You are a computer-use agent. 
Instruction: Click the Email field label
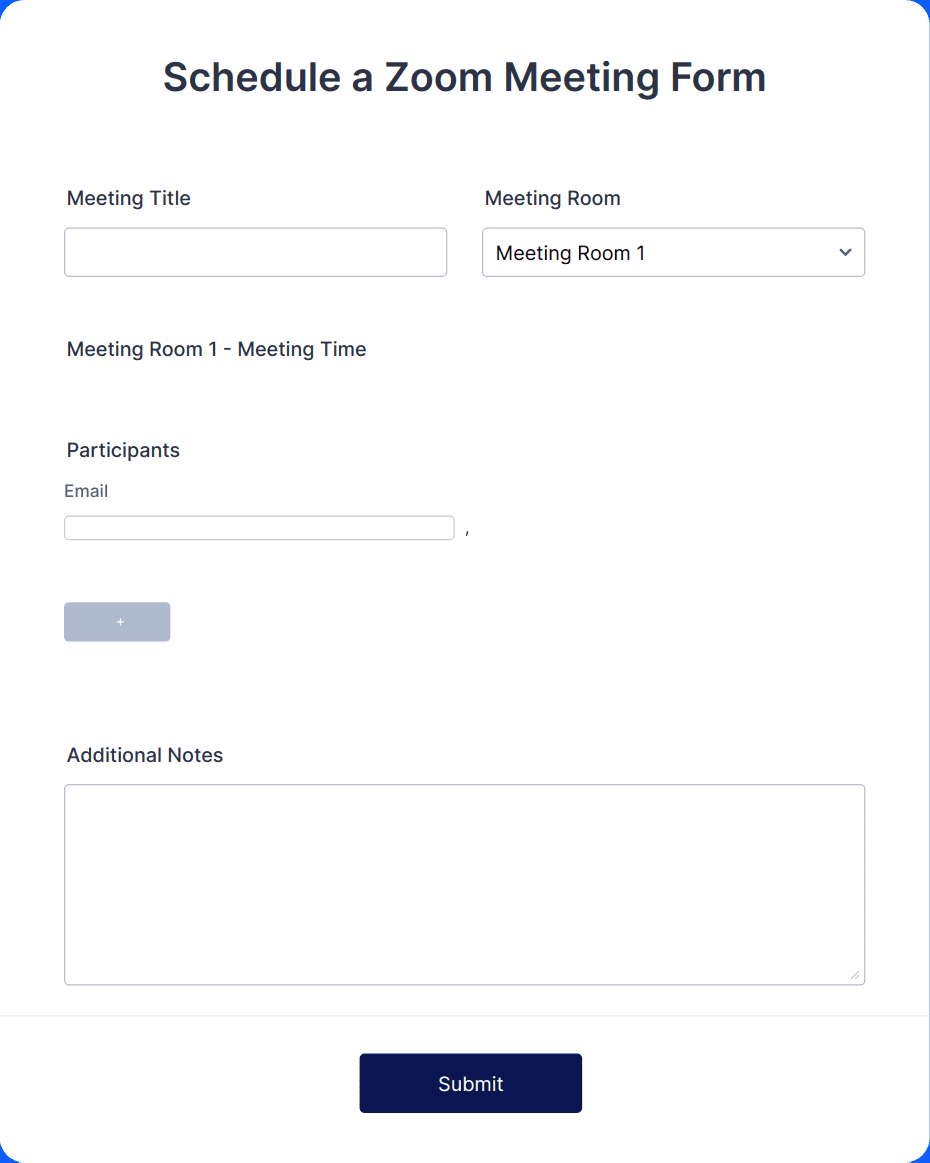(86, 491)
